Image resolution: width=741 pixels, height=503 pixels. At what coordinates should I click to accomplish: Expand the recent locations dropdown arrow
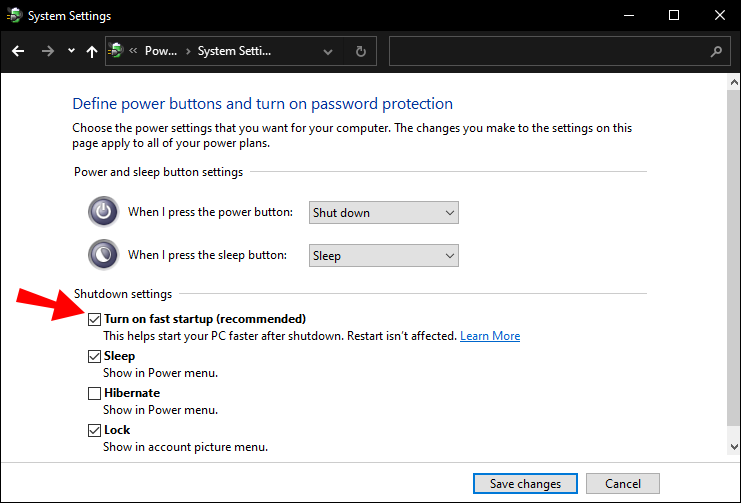(70, 51)
